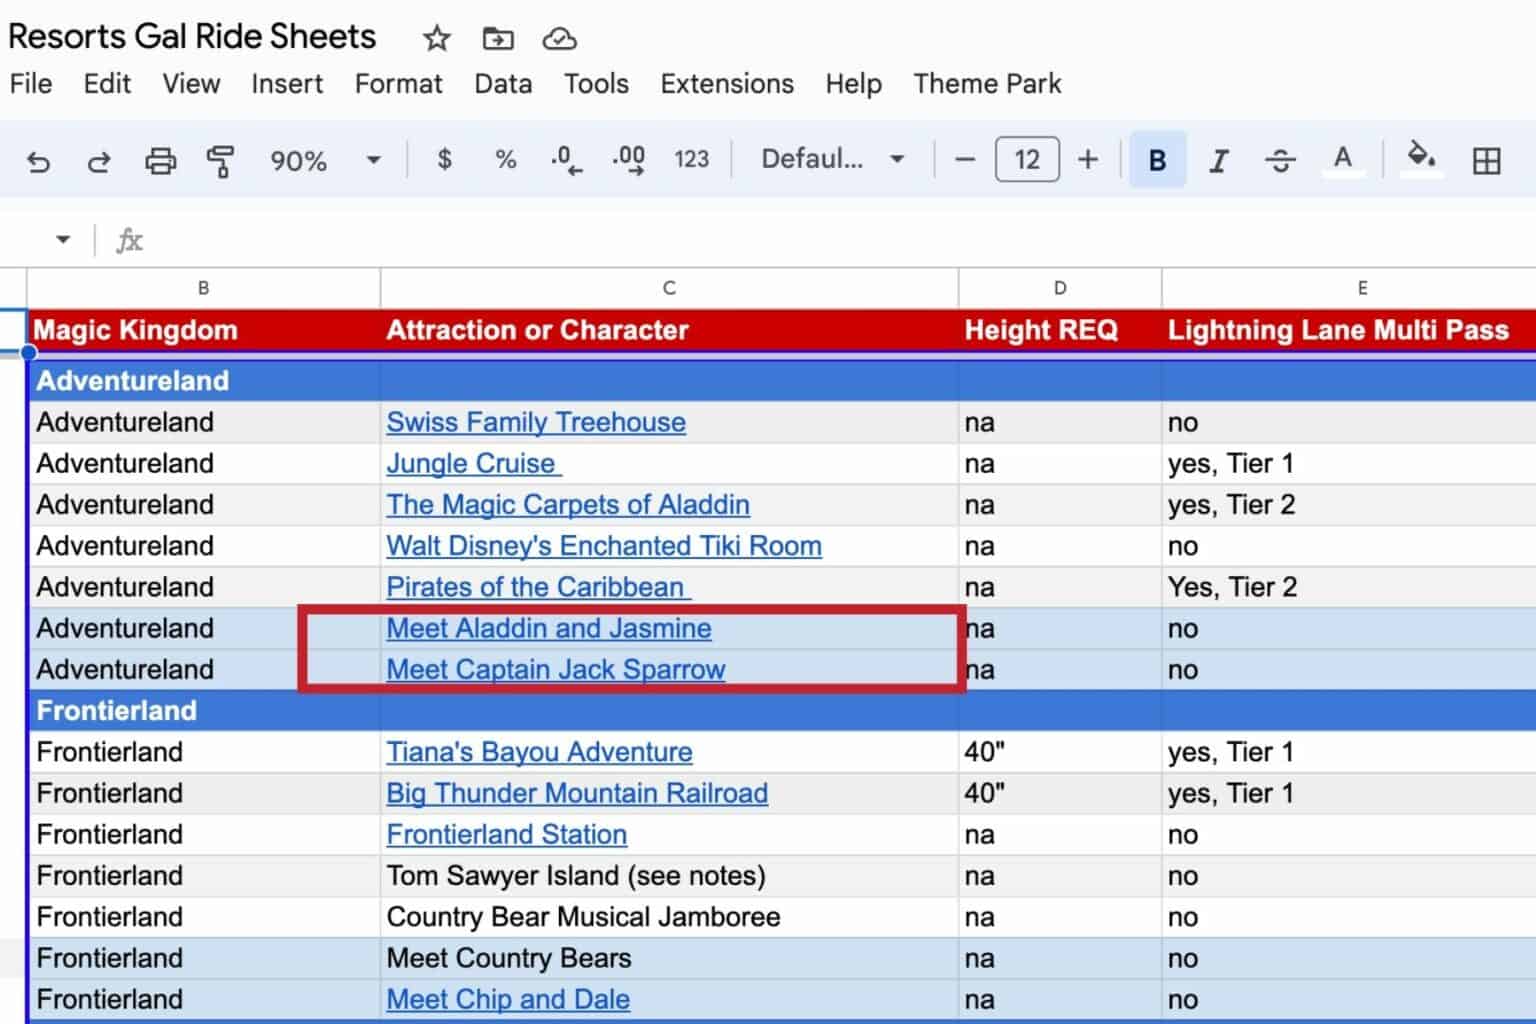The height and width of the screenshot is (1024, 1536).
Task: Star the Resorts Gal Ride Sheets spreadsheet
Action: pyautogui.click(x=436, y=38)
